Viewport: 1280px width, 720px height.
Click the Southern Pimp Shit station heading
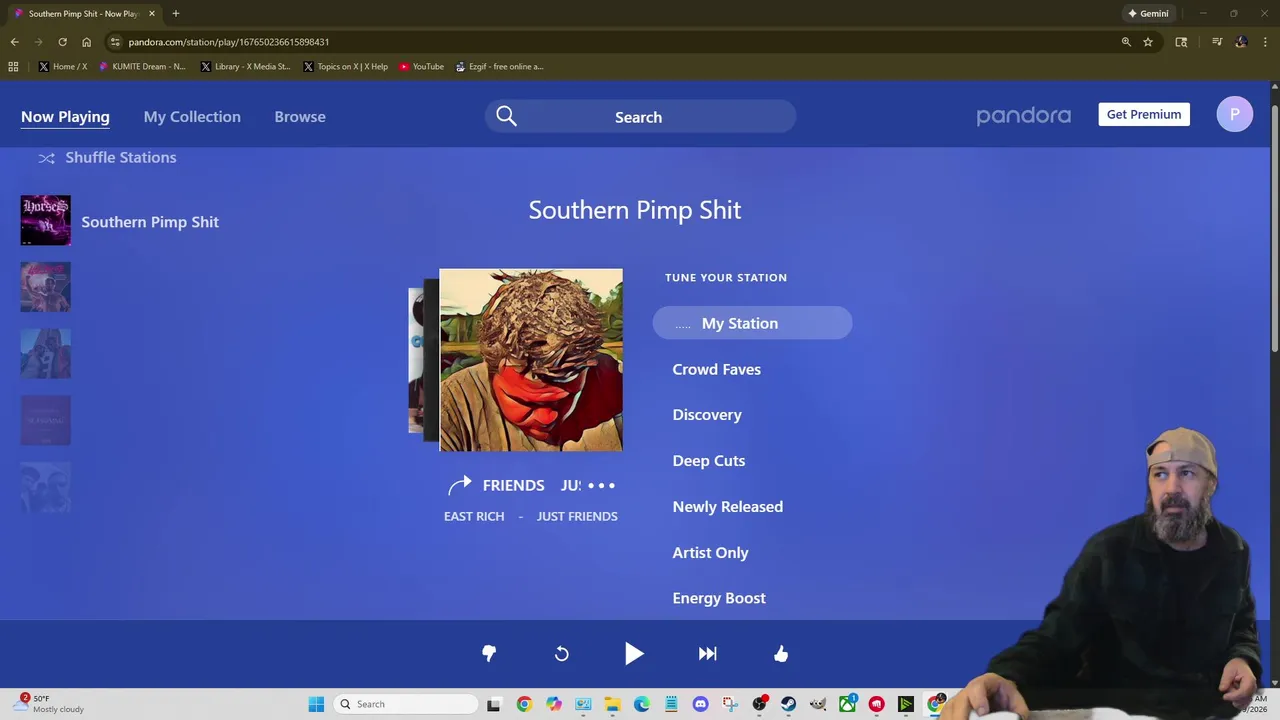click(635, 210)
